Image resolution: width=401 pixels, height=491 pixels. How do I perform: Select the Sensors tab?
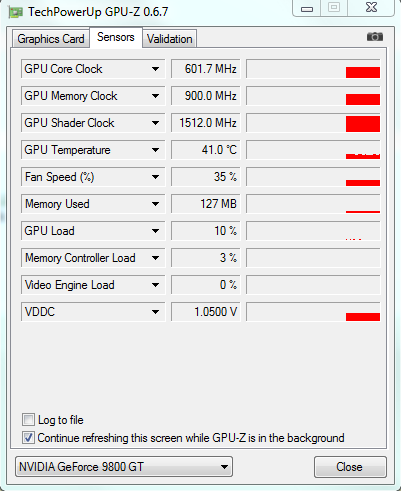pos(116,37)
